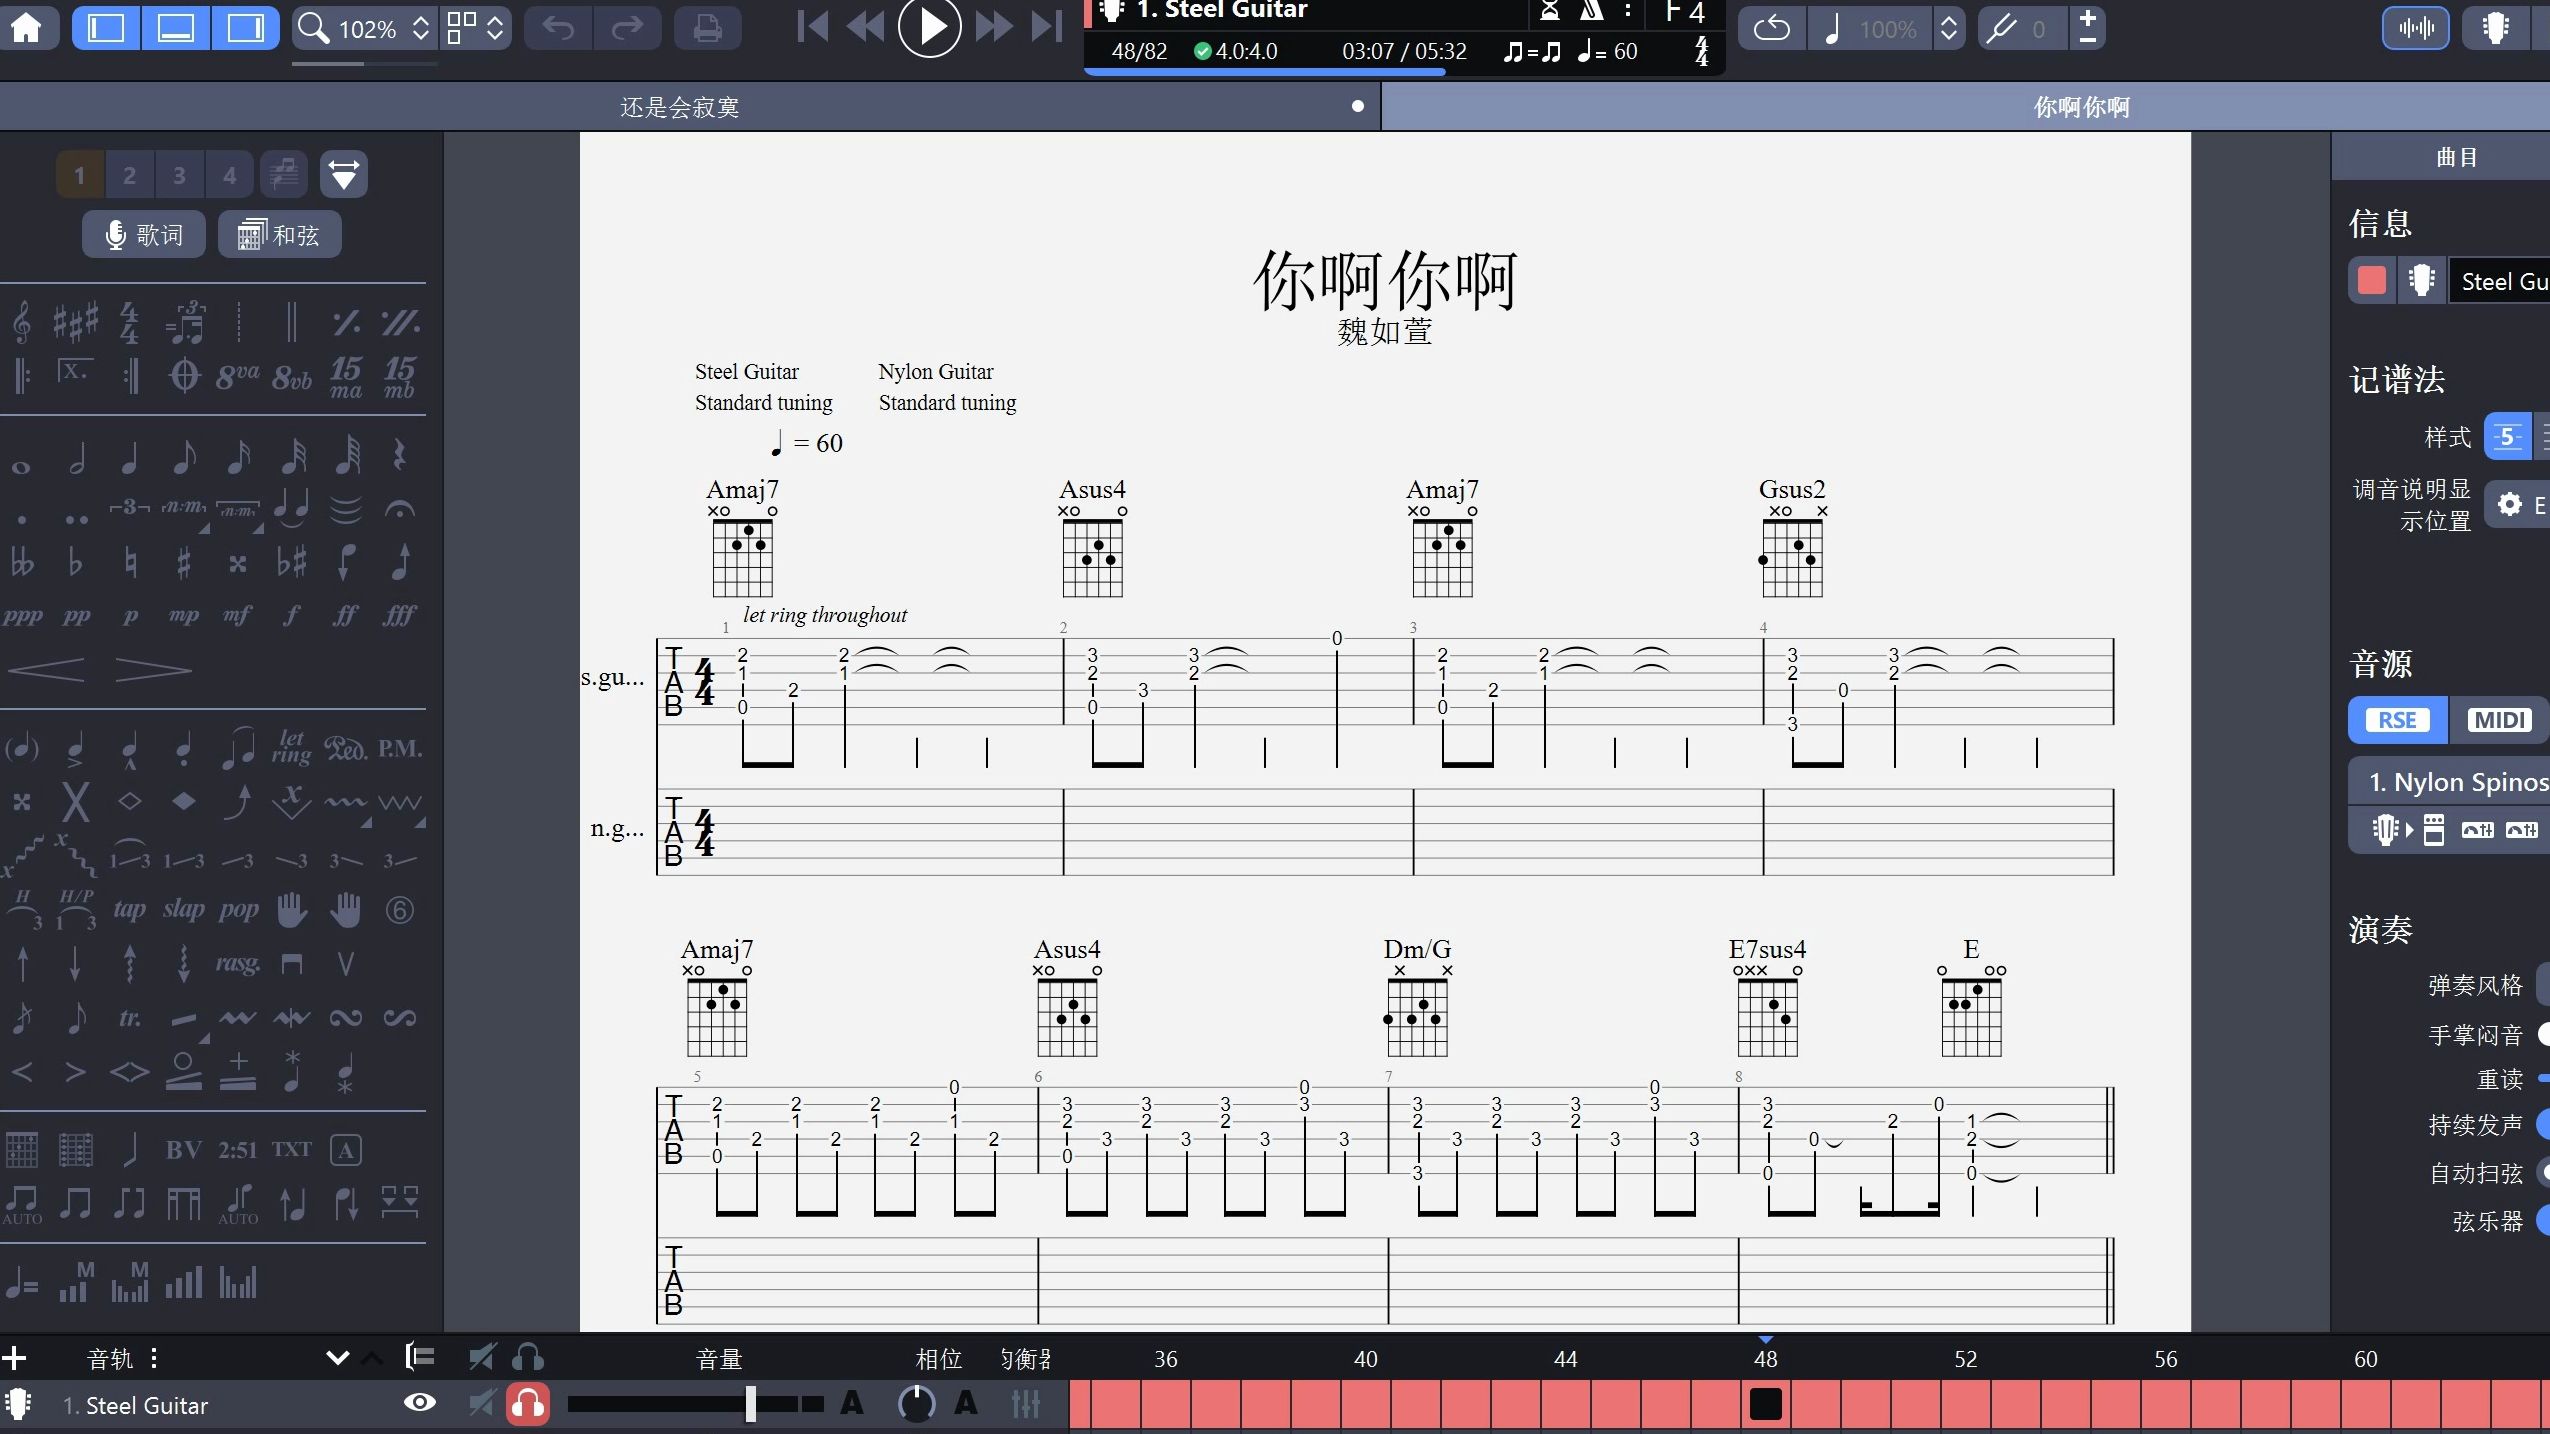
Task: Jump to the last bar
Action: click(x=1046, y=26)
